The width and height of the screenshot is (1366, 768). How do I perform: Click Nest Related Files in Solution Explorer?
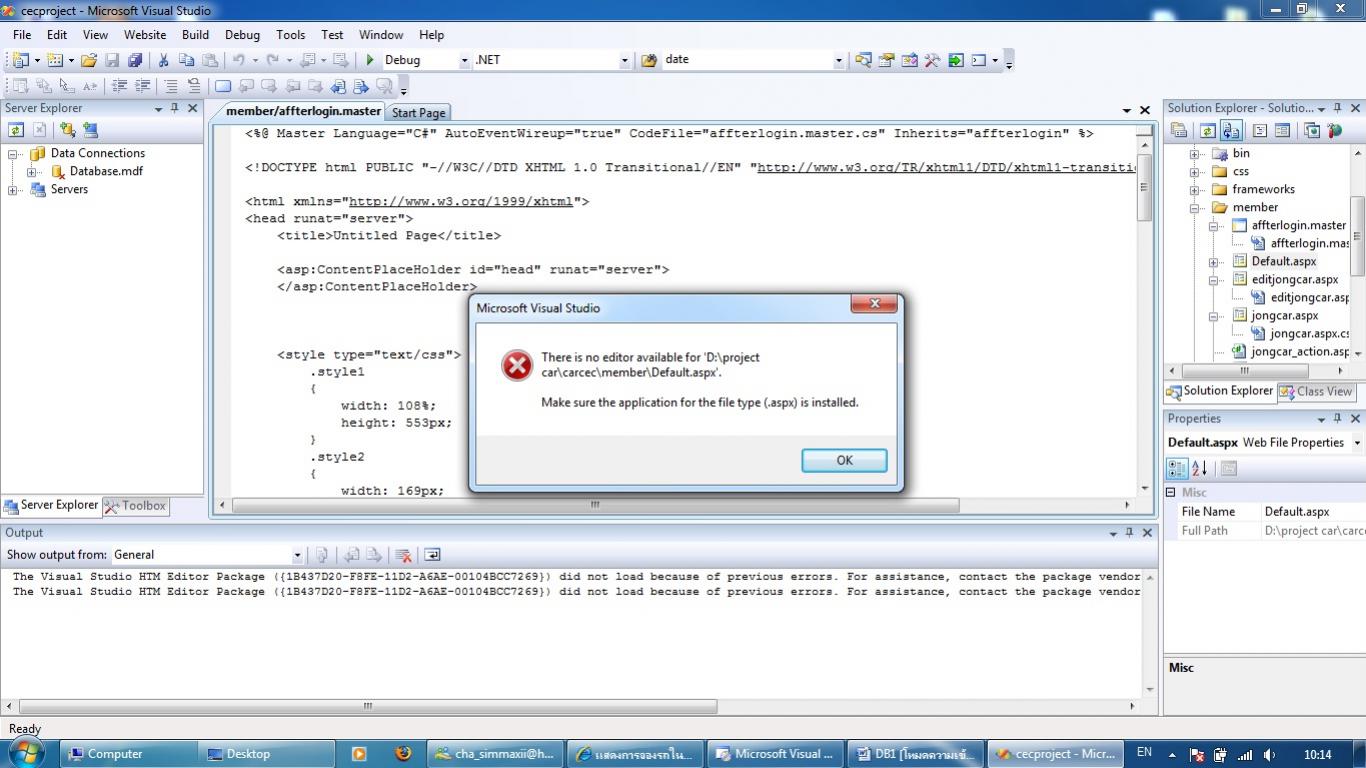[x=1231, y=130]
